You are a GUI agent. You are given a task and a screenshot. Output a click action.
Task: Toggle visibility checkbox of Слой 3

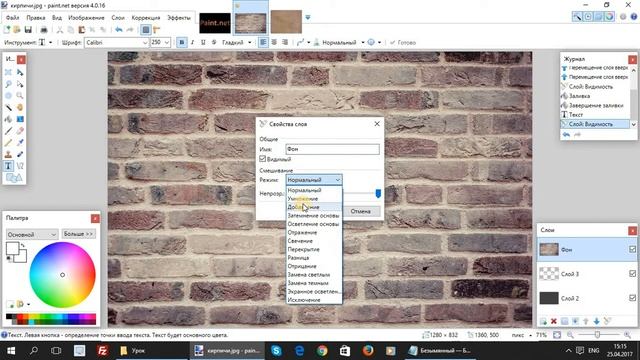(x=632, y=274)
